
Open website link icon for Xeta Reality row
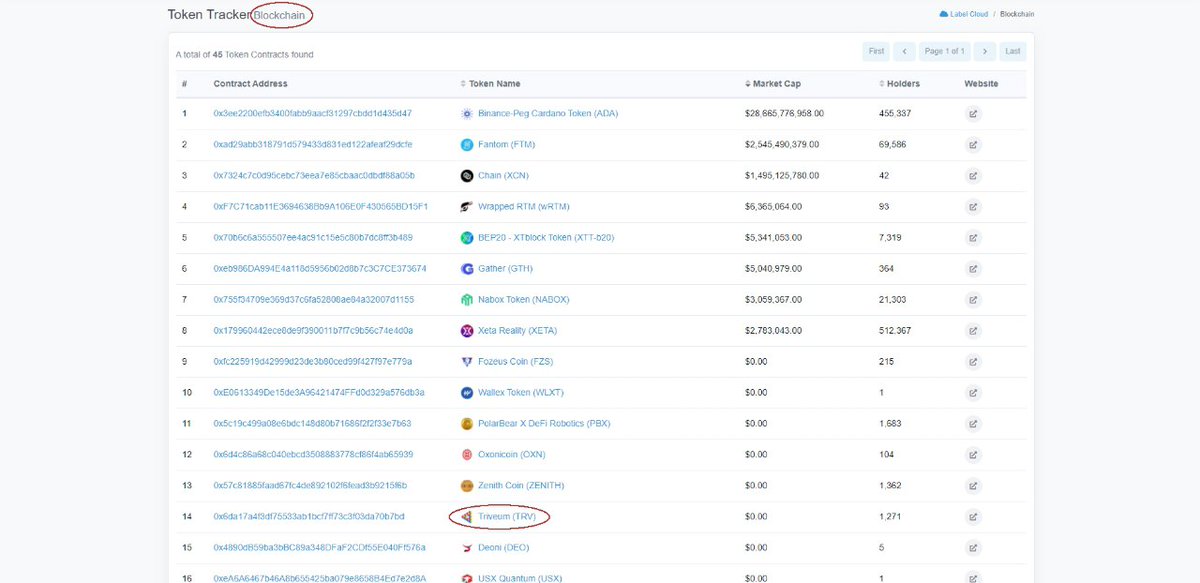point(973,331)
